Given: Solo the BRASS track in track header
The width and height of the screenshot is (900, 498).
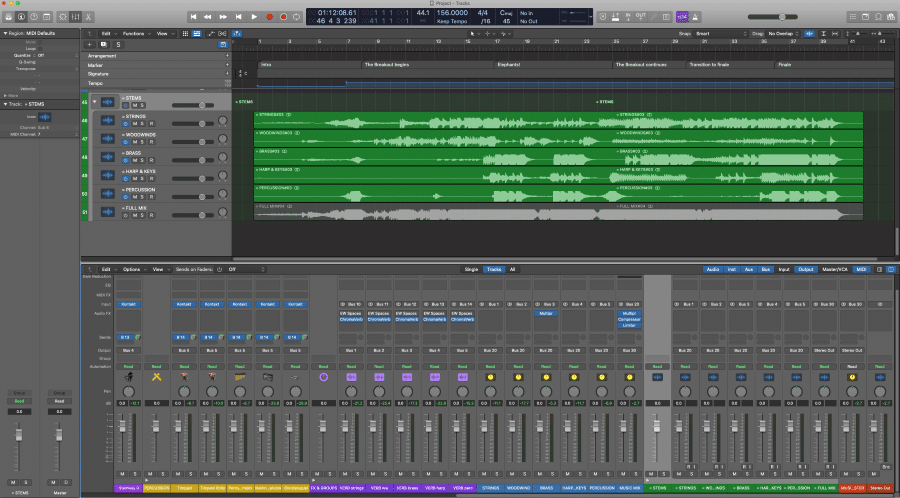Looking at the screenshot, I should click(143, 160).
